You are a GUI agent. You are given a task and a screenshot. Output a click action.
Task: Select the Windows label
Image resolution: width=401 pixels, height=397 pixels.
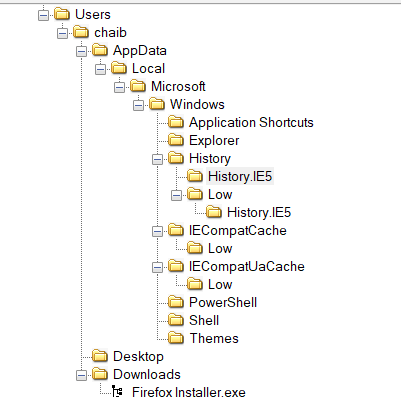[197, 105]
